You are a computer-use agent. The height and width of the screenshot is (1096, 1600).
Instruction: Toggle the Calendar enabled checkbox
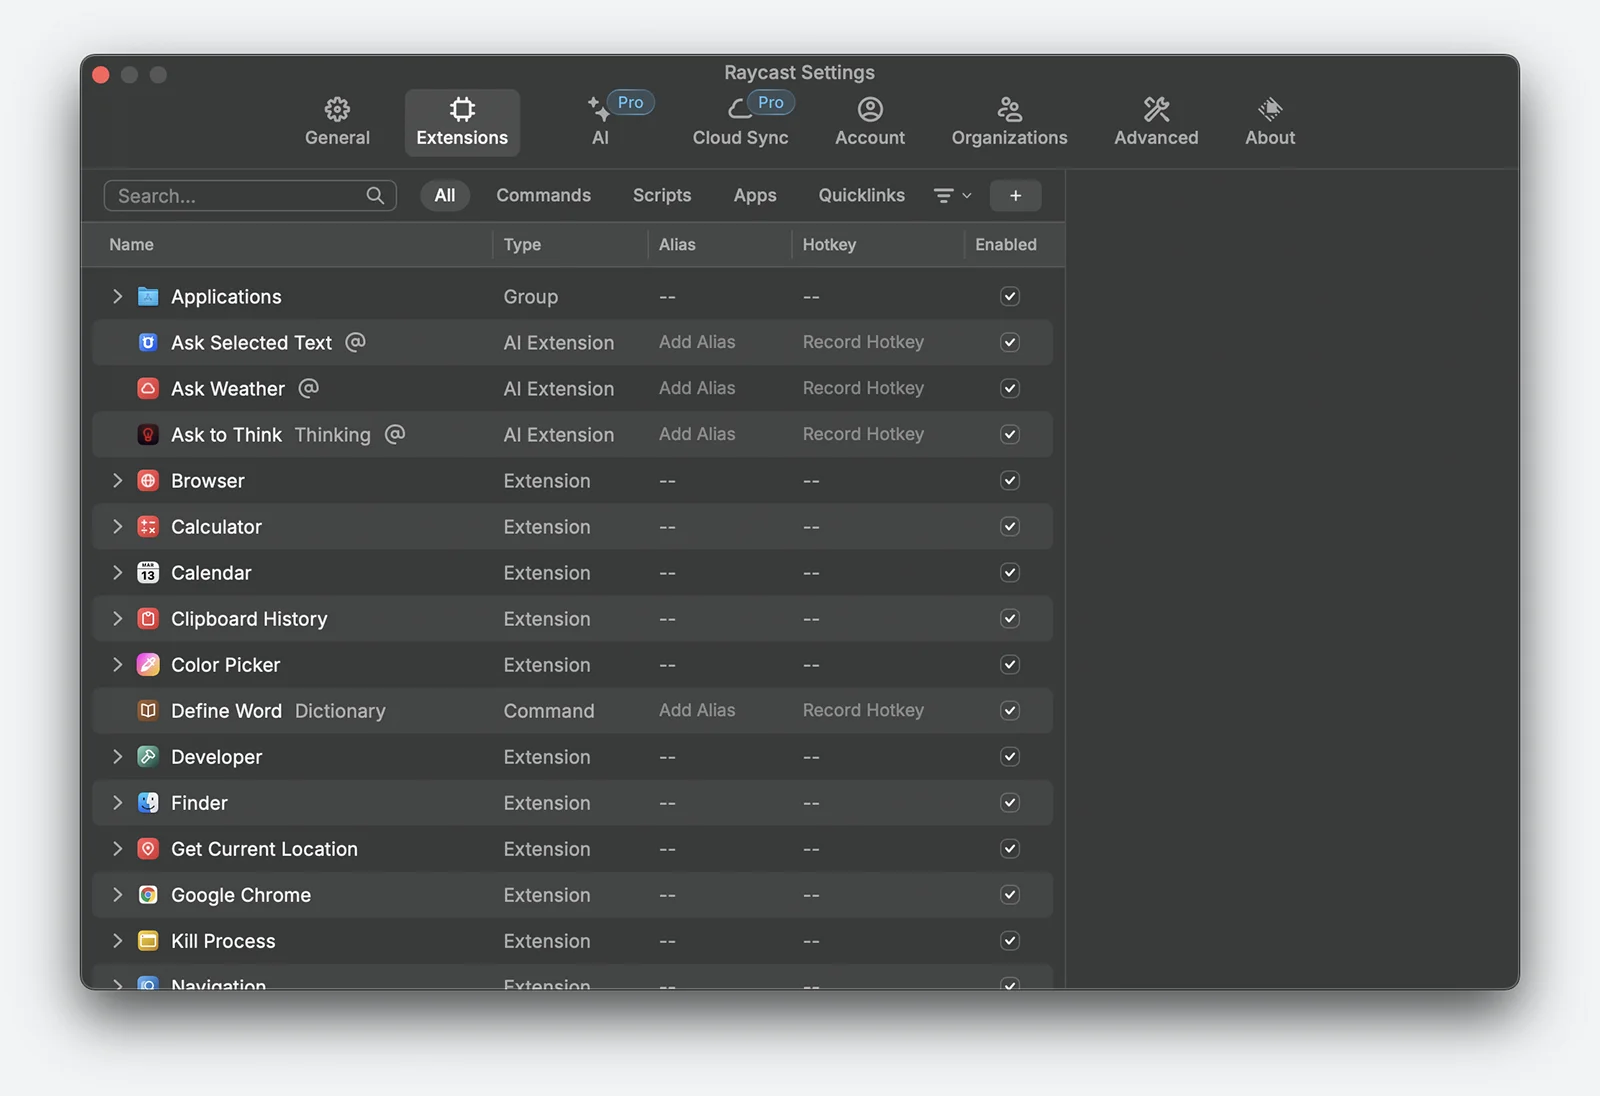point(1010,572)
